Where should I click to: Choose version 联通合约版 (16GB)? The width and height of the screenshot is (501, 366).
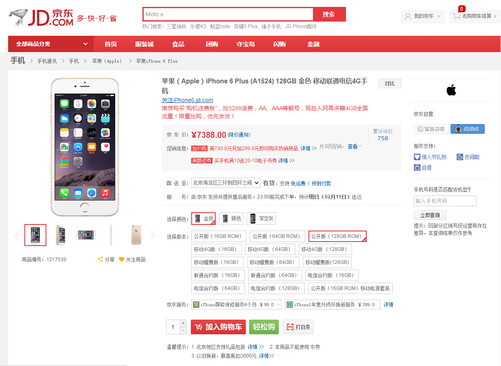tap(218, 275)
